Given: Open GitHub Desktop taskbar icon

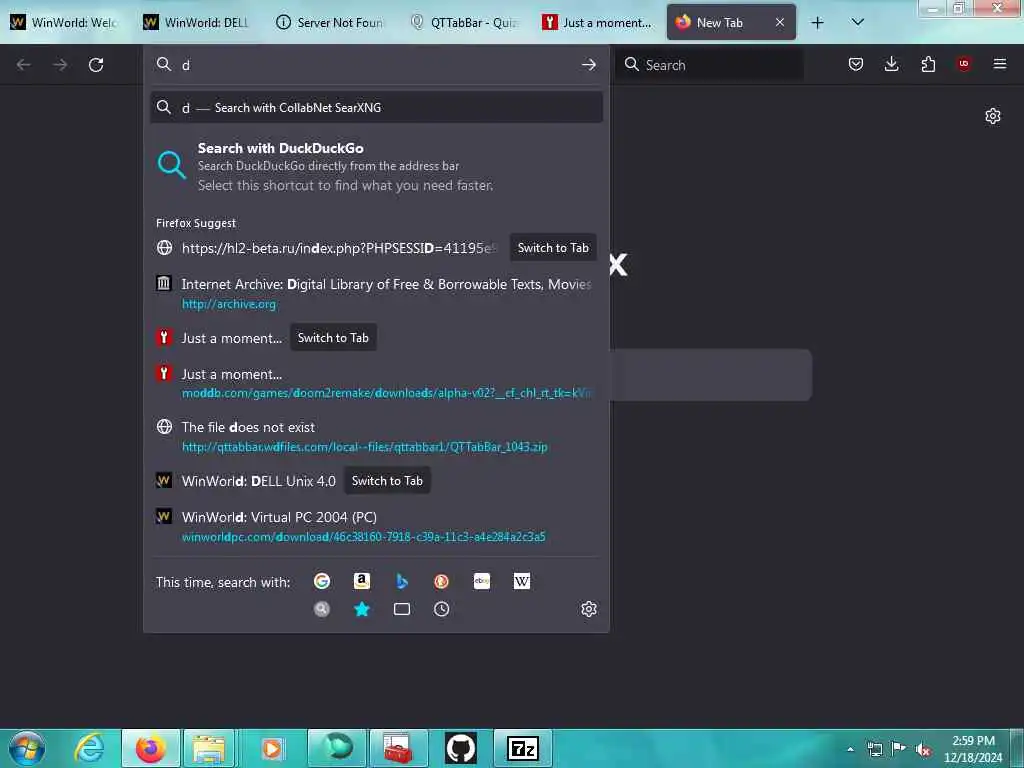Looking at the screenshot, I should point(461,748).
